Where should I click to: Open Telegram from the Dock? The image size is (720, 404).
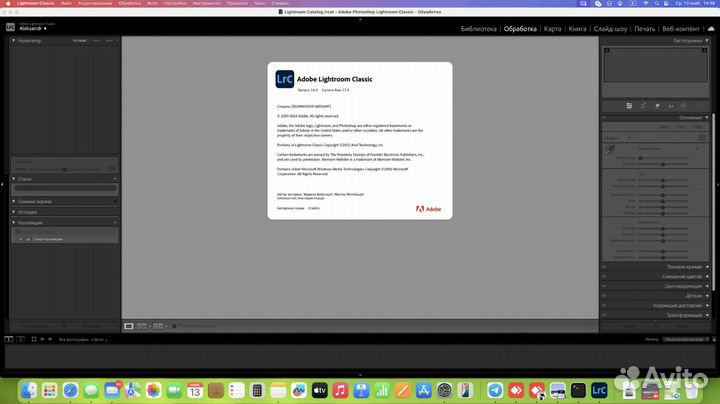coord(495,391)
